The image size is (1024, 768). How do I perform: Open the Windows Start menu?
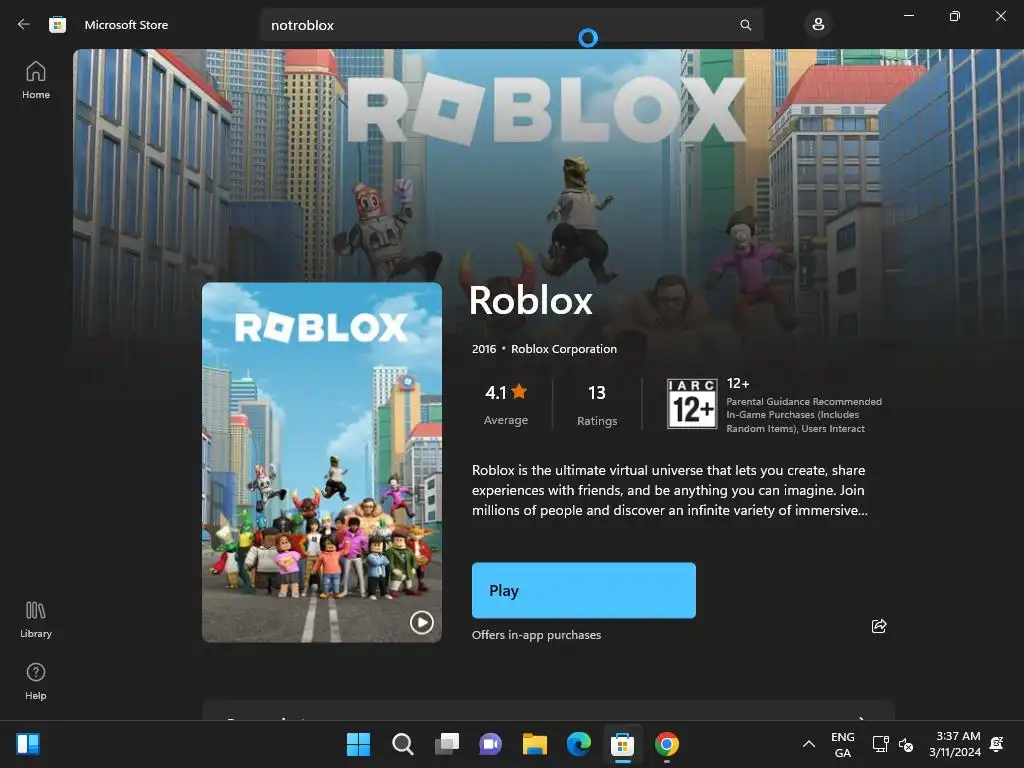click(x=358, y=744)
